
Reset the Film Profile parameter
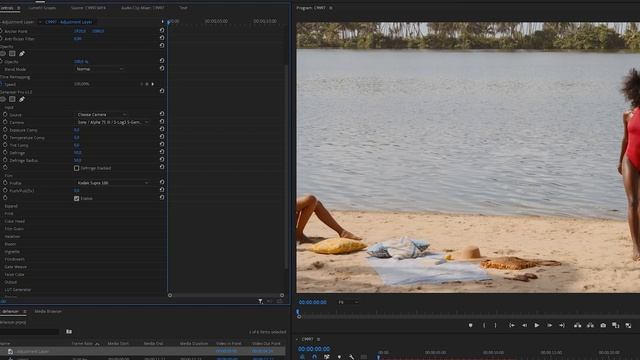click(162, 182)
